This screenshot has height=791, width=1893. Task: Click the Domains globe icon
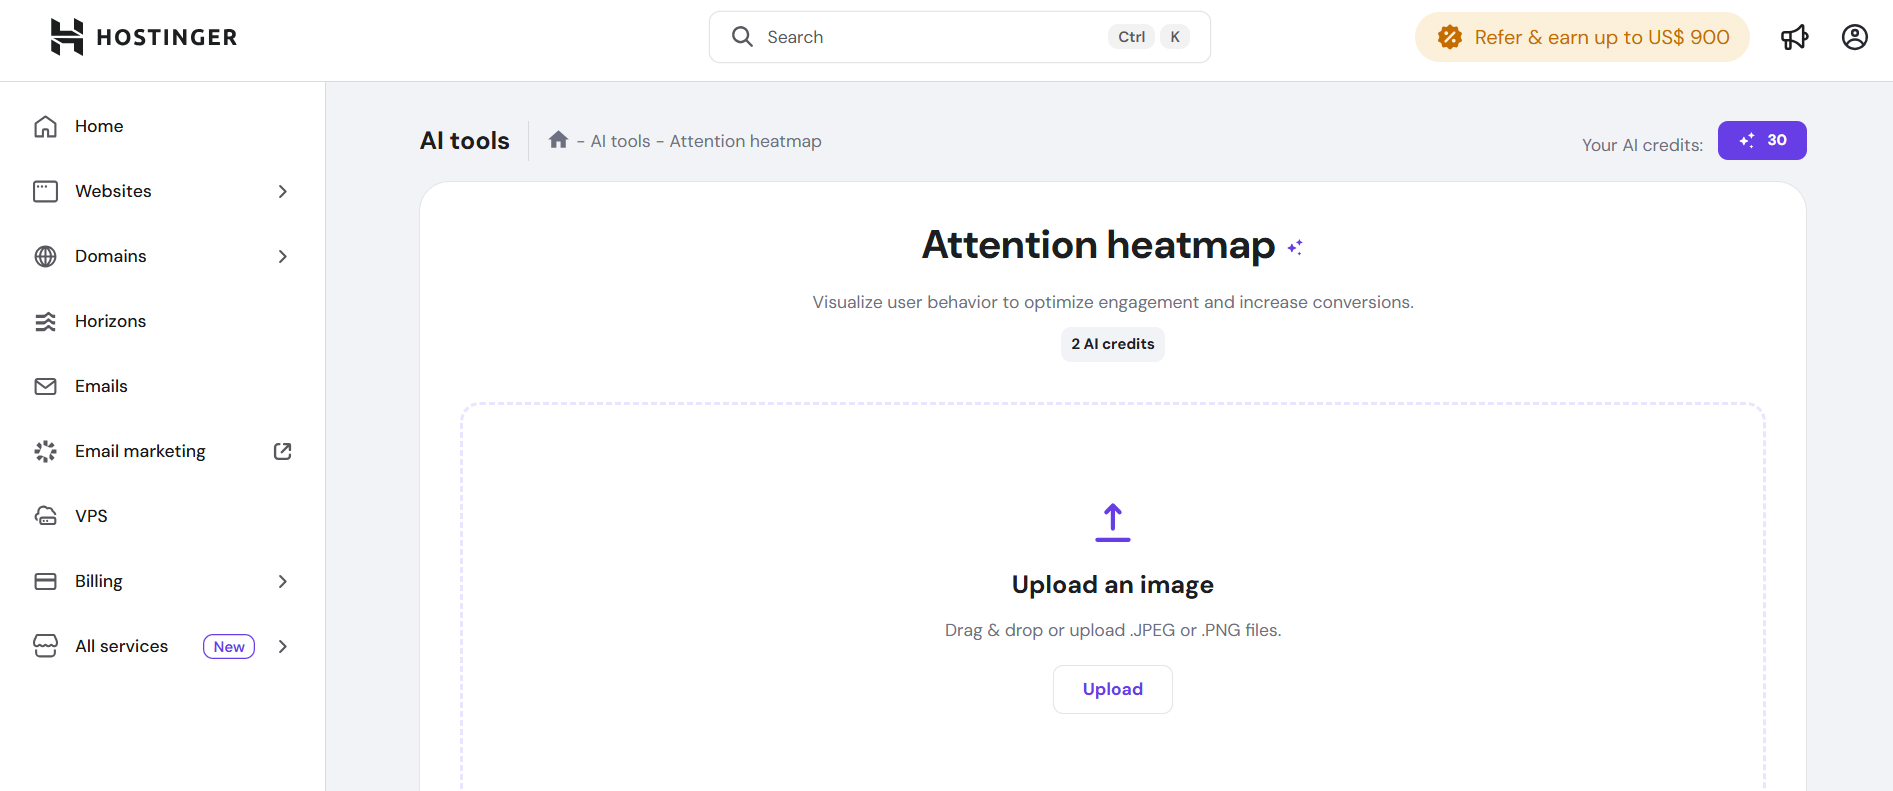[46, 256]
